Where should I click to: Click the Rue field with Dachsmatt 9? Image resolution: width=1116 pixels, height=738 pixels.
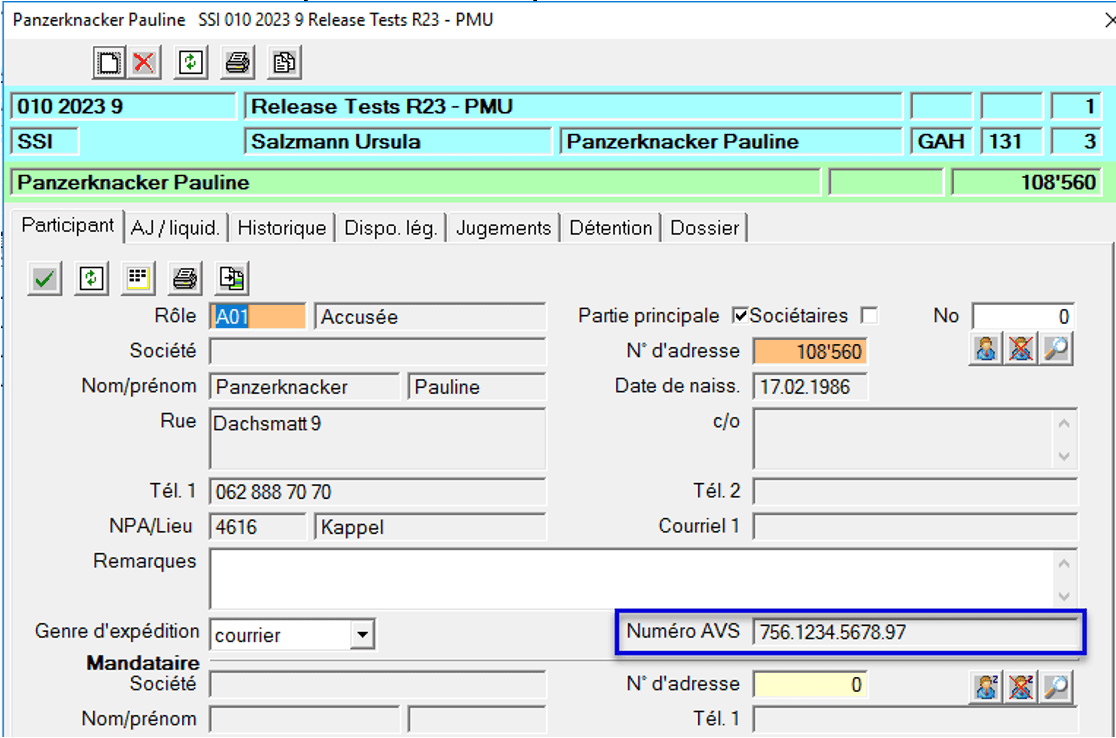click(378, 438)
